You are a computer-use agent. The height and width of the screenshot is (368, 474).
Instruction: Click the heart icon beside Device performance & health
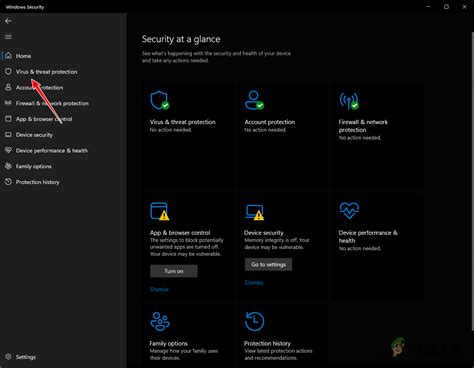coord(8,150)
